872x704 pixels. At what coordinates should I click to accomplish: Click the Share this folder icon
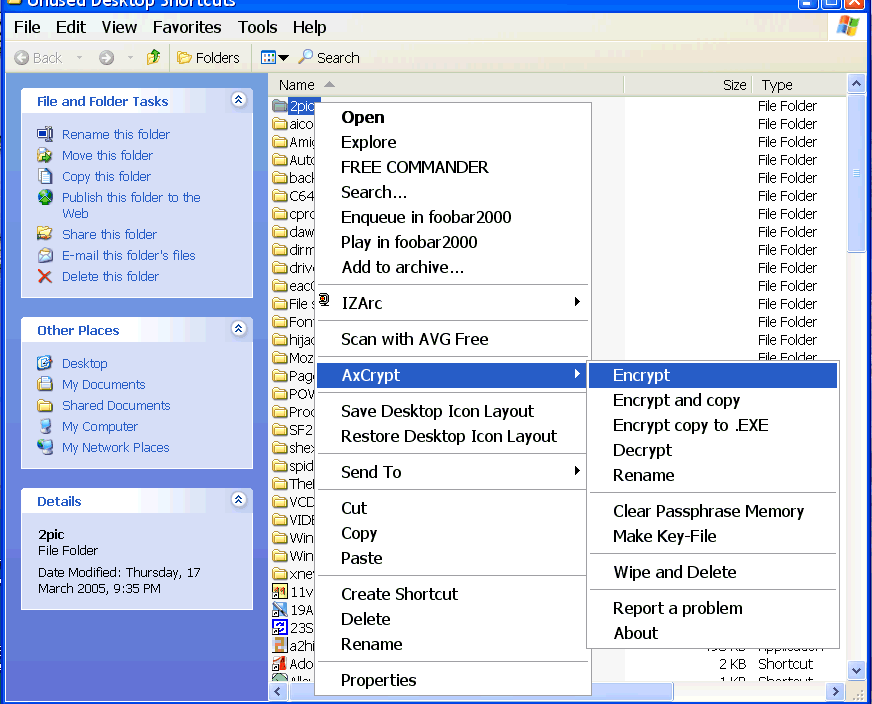point(45,234)
